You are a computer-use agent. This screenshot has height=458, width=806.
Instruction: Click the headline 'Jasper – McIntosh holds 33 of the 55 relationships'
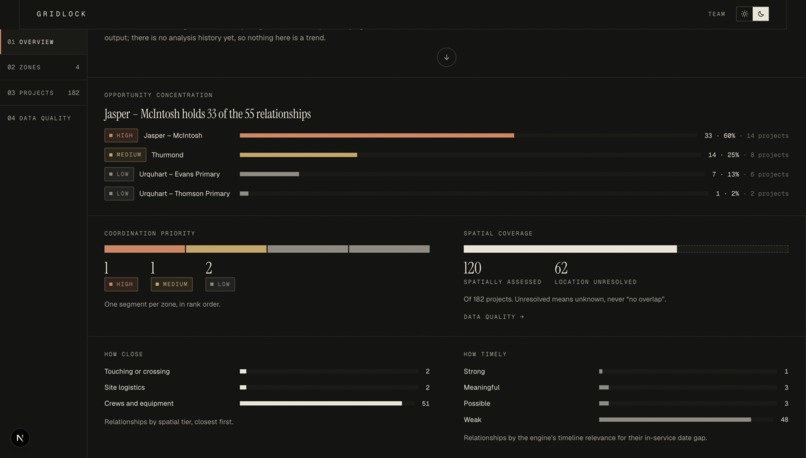click(x=208, y=114)
